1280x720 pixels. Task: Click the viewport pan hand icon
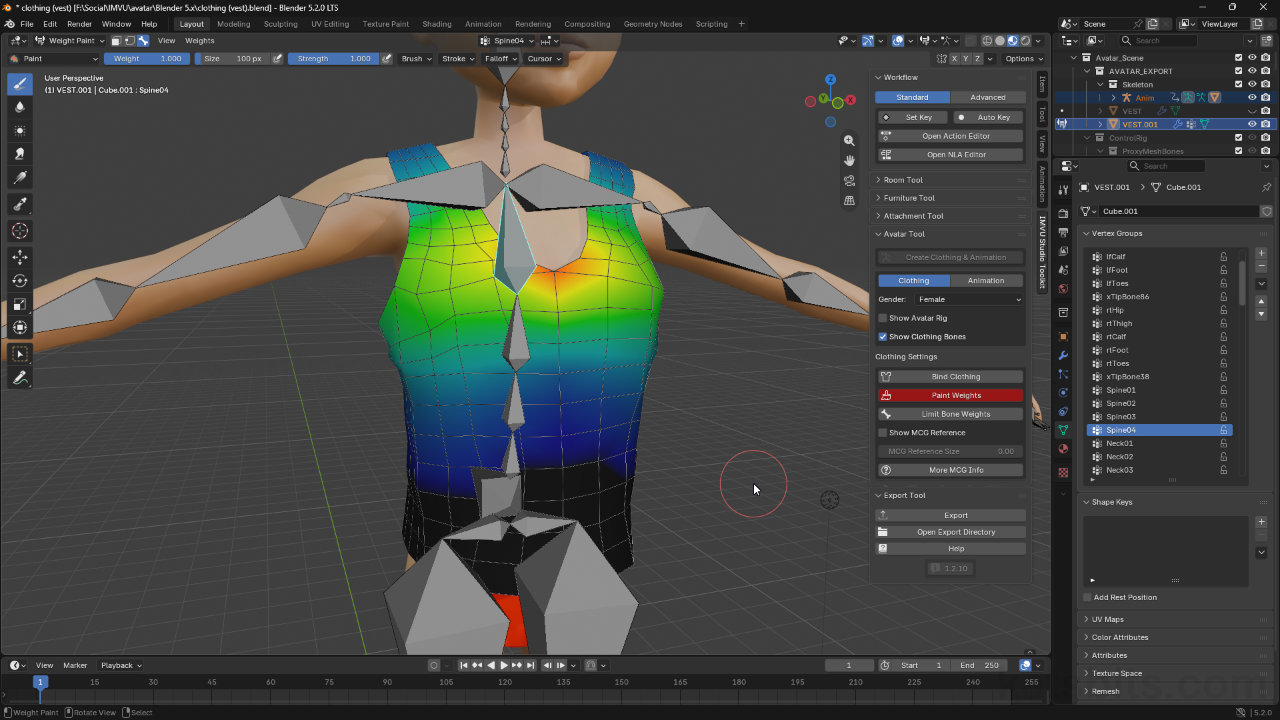[x=849, y=160]
